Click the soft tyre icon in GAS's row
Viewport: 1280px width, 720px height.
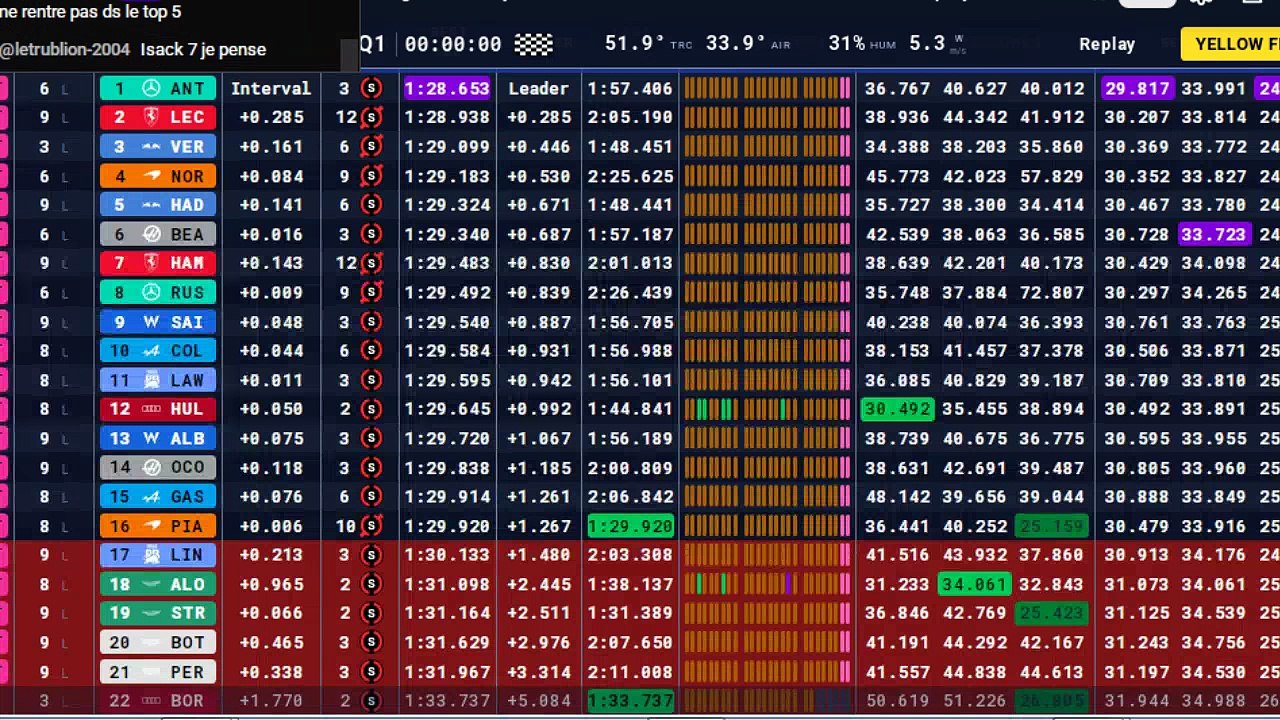pyautogui.click(x=372, y=497)
